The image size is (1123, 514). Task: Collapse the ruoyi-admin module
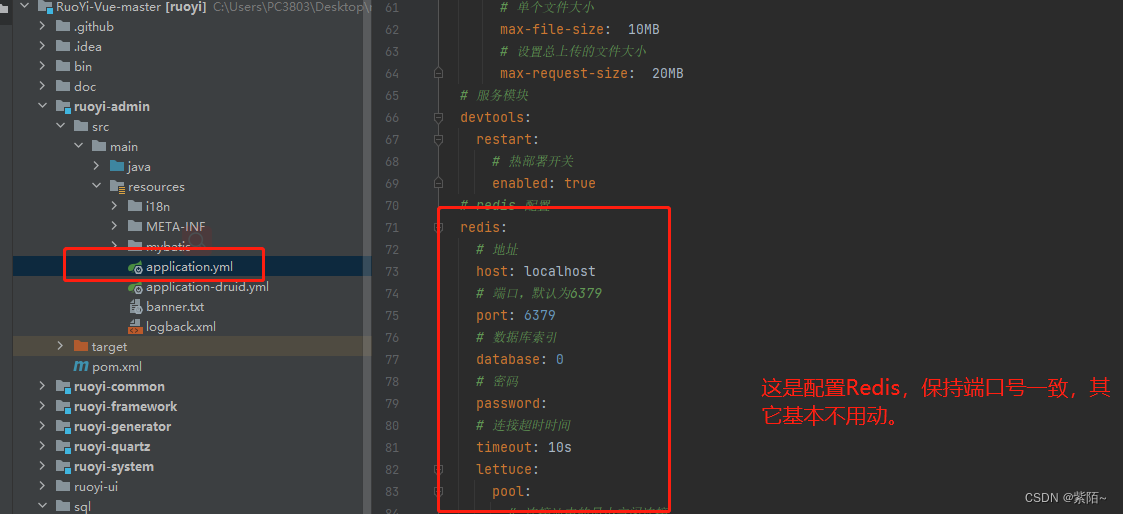pyautogui.click(x=44, y=107)
